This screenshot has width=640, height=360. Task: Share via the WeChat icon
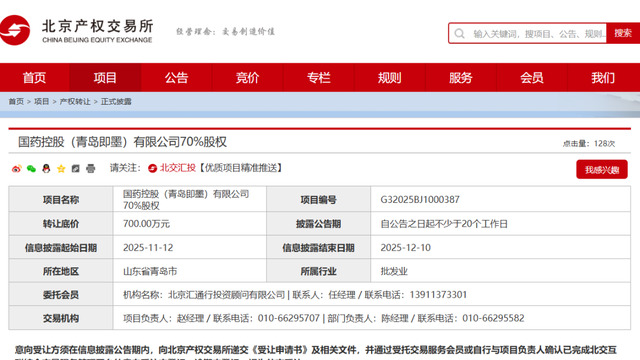click(x=31, y=169)
